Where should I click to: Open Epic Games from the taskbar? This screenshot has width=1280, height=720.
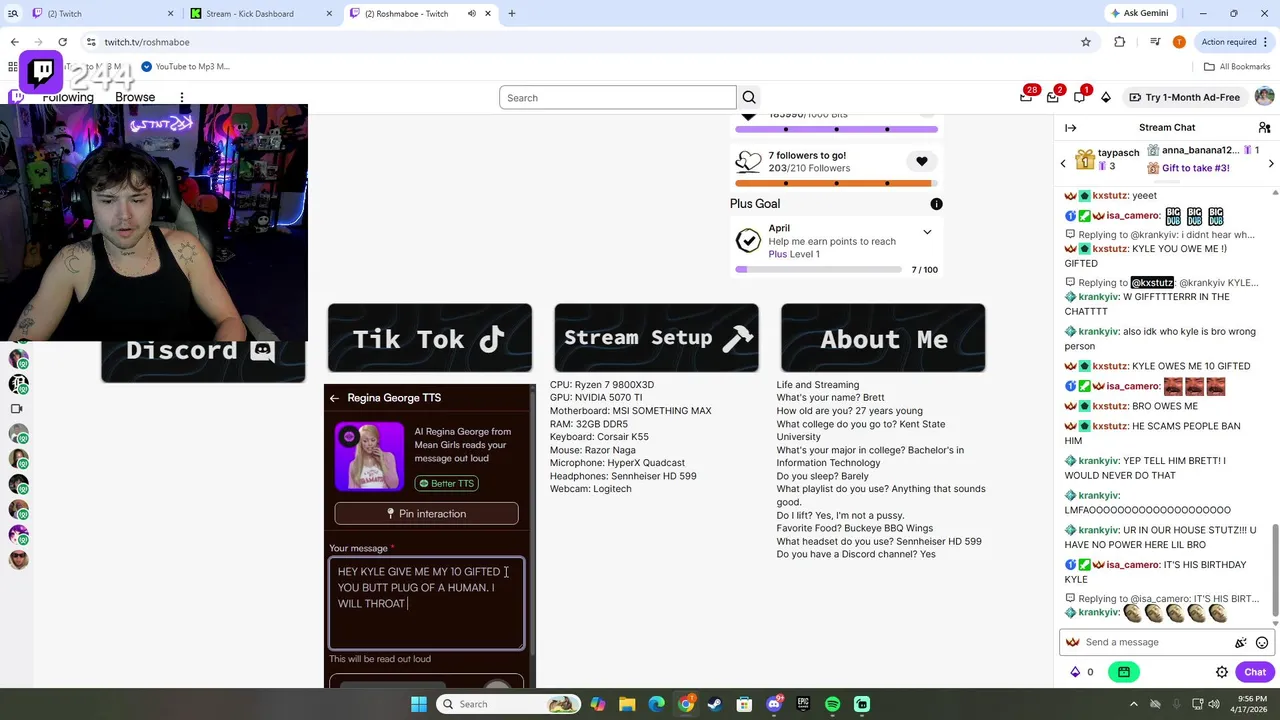click(x=803, y=704)
